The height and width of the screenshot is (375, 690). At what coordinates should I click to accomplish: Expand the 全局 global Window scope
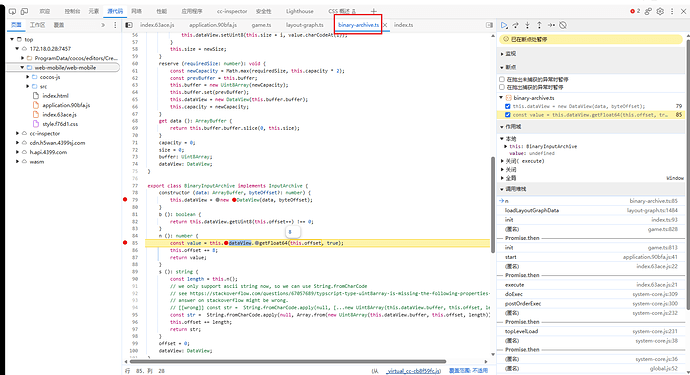point(503,178)
